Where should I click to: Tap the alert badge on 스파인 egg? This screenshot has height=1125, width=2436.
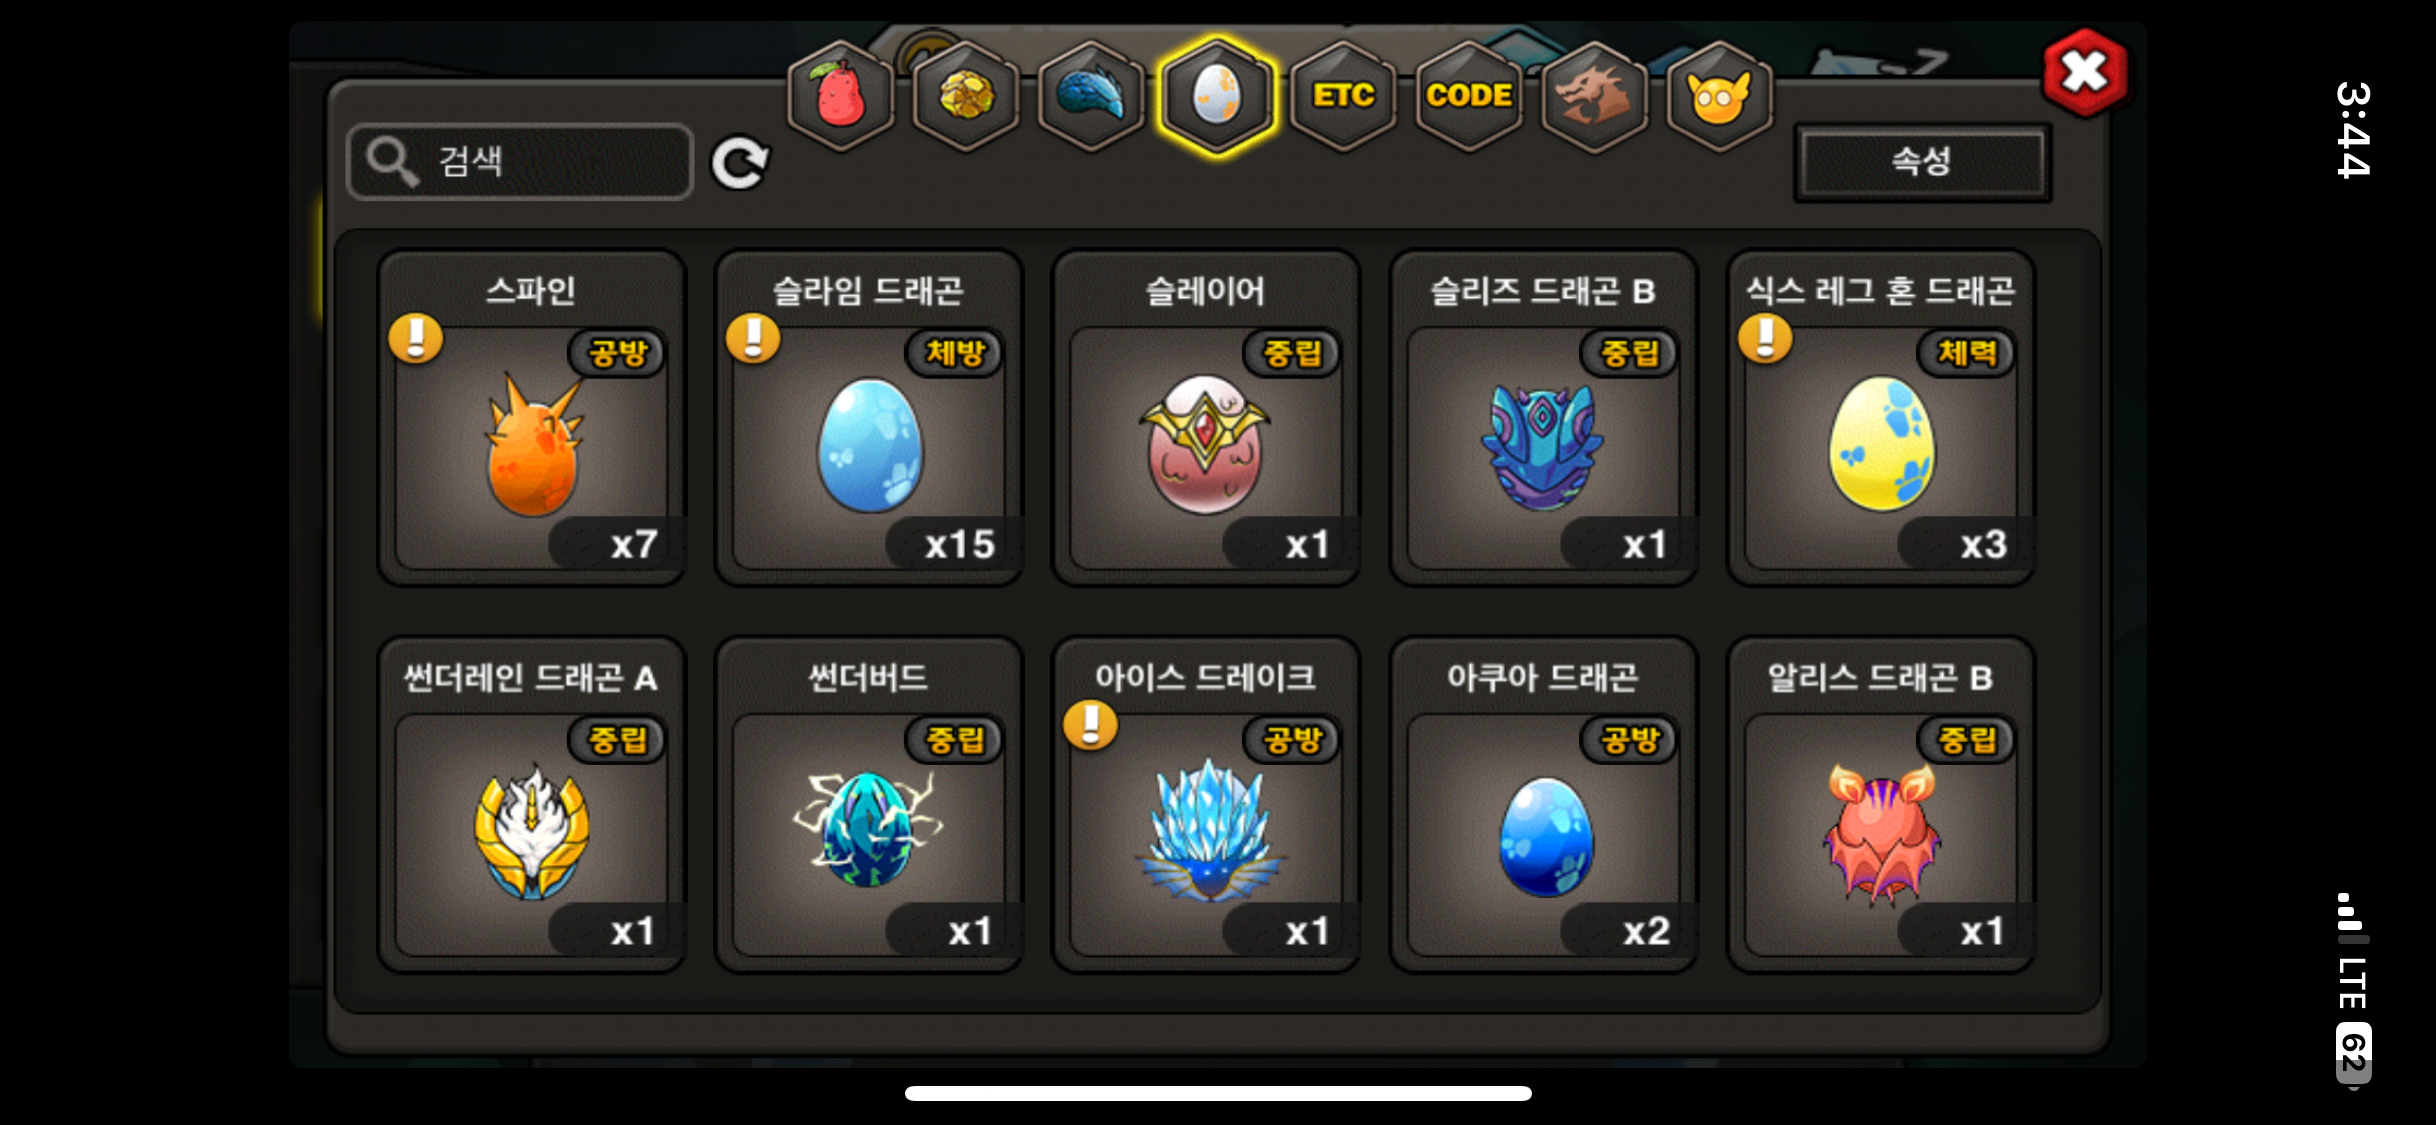416,338
